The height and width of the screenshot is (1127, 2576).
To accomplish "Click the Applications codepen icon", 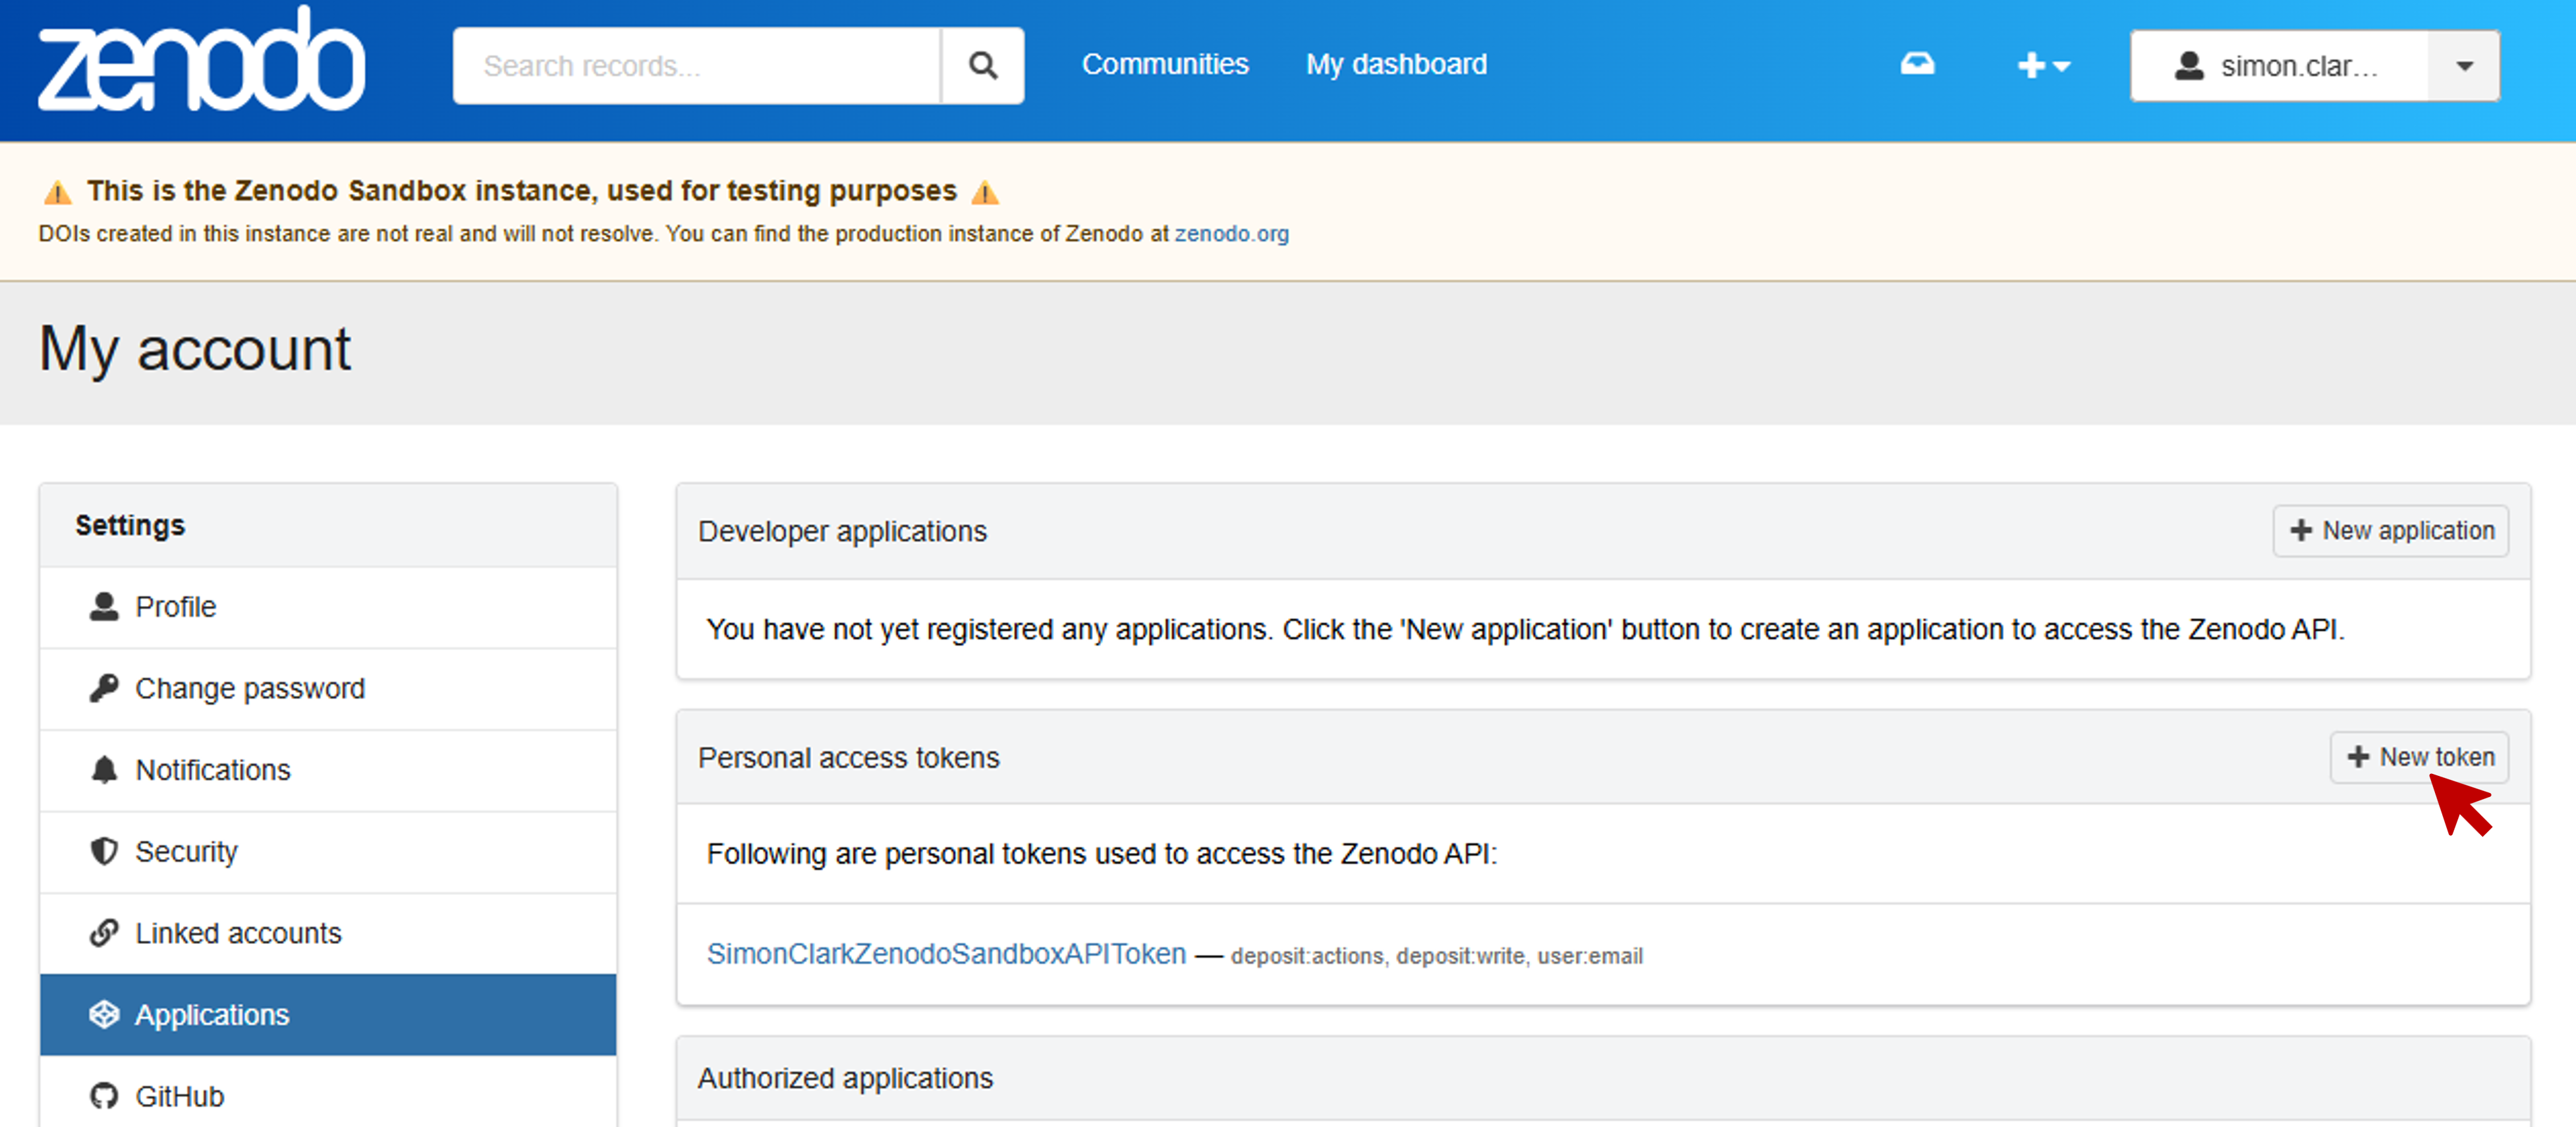I will pos(104,1014).
